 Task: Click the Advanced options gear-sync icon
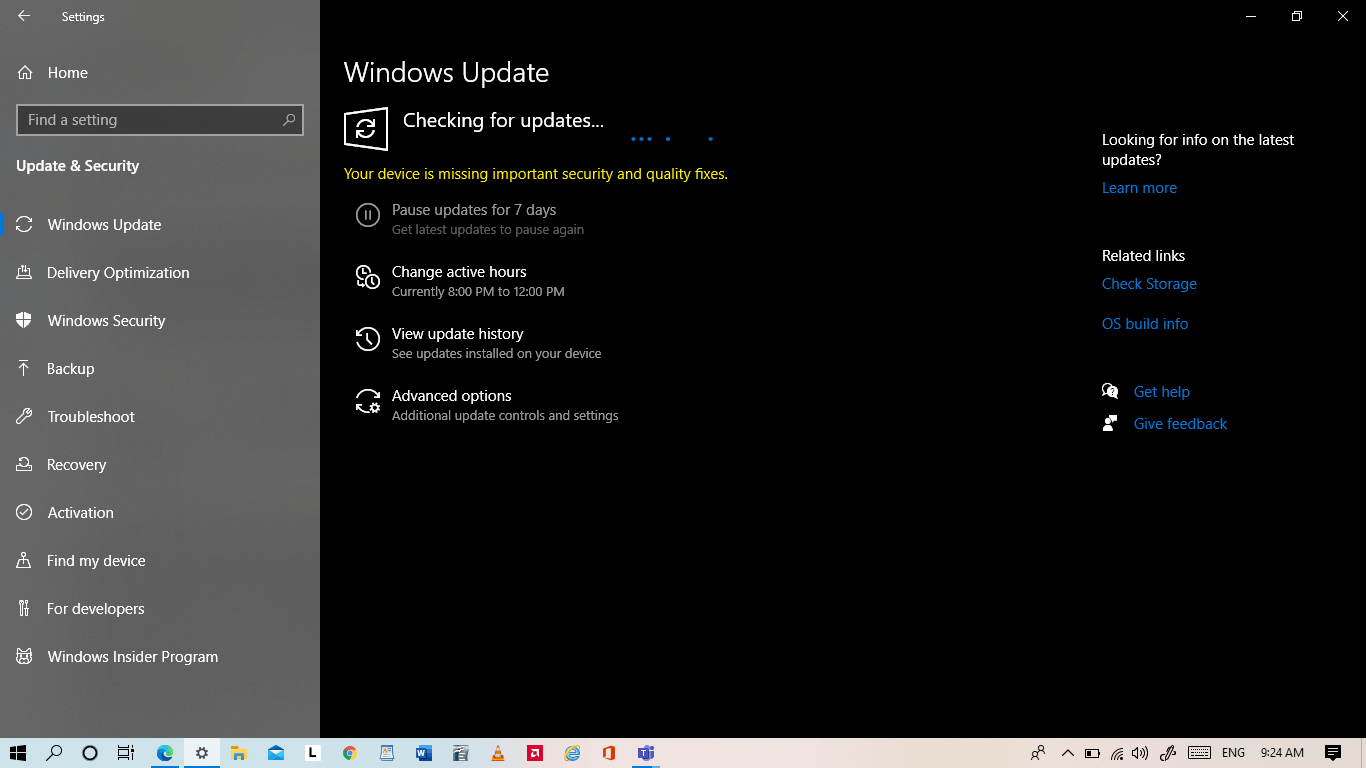click(368, 401)
